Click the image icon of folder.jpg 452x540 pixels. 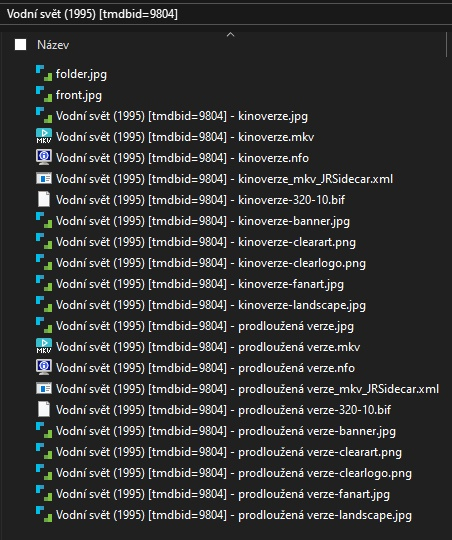[44, 73]
